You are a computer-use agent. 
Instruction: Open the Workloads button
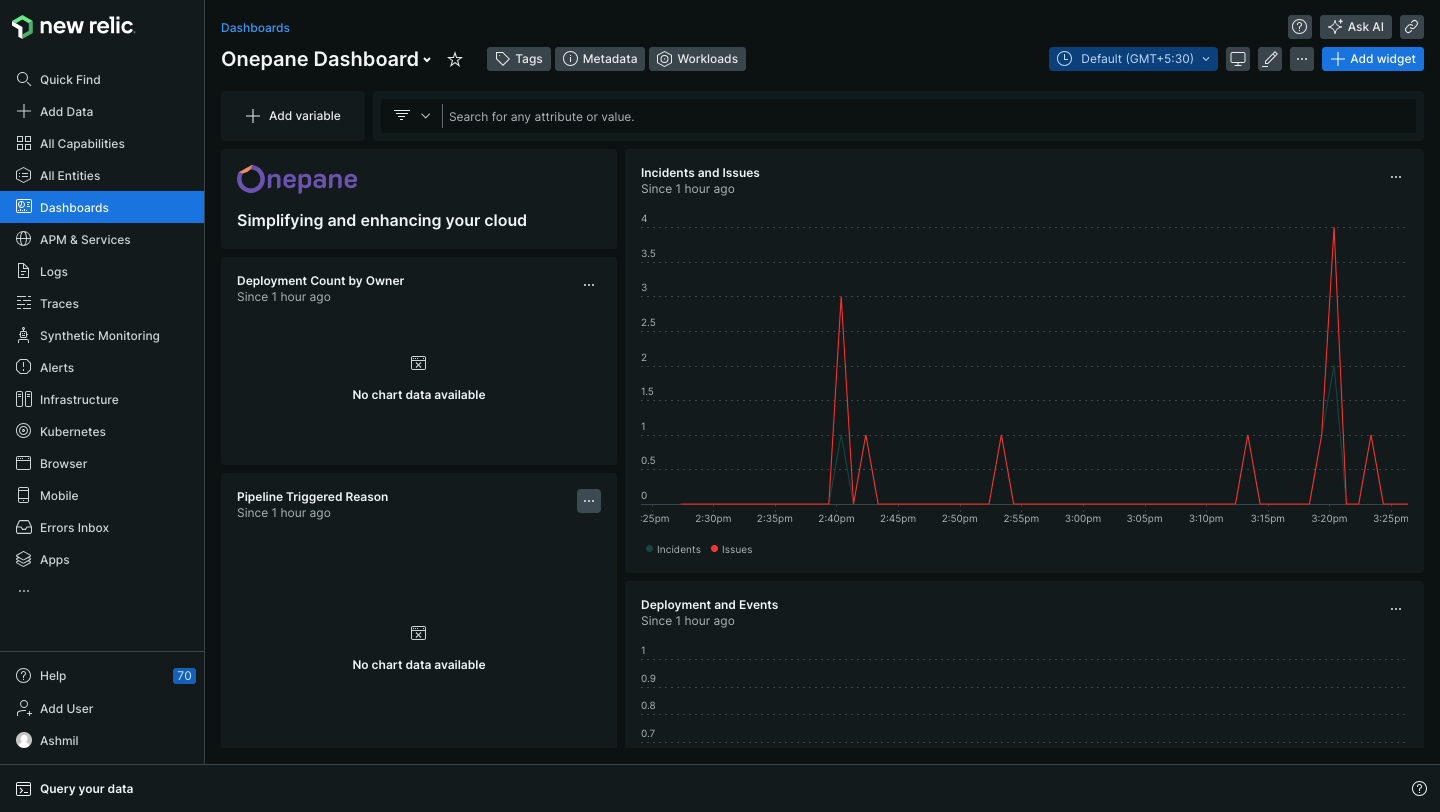coord(698,59)
